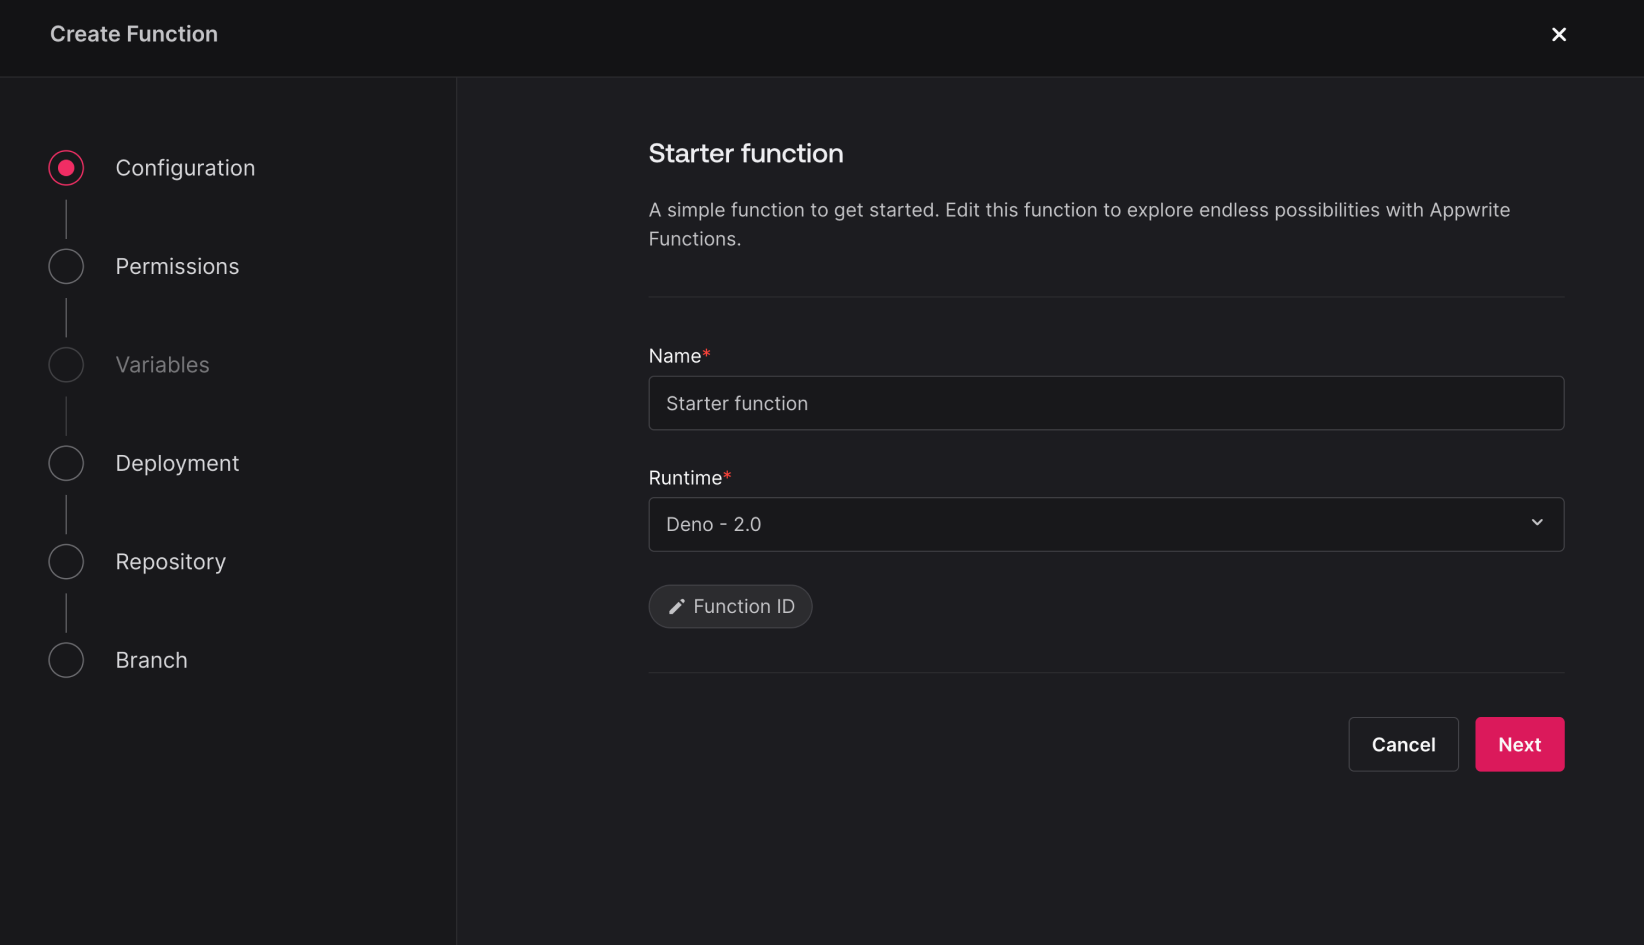Navigate to the Repository step label
Image resolution: width=1644 pixels, height=945 pixels.
170,562
